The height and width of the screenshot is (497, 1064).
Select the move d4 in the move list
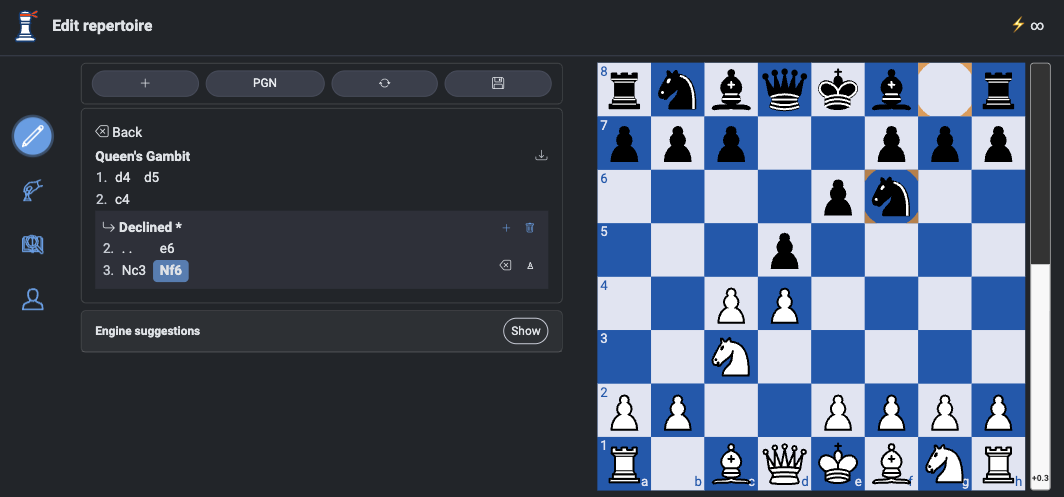coord(123,178)
